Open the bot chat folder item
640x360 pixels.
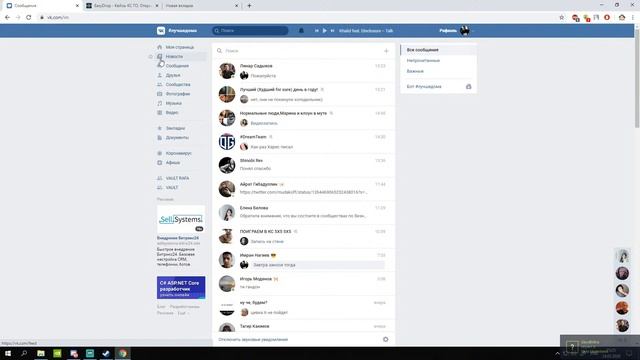point(438,87)
